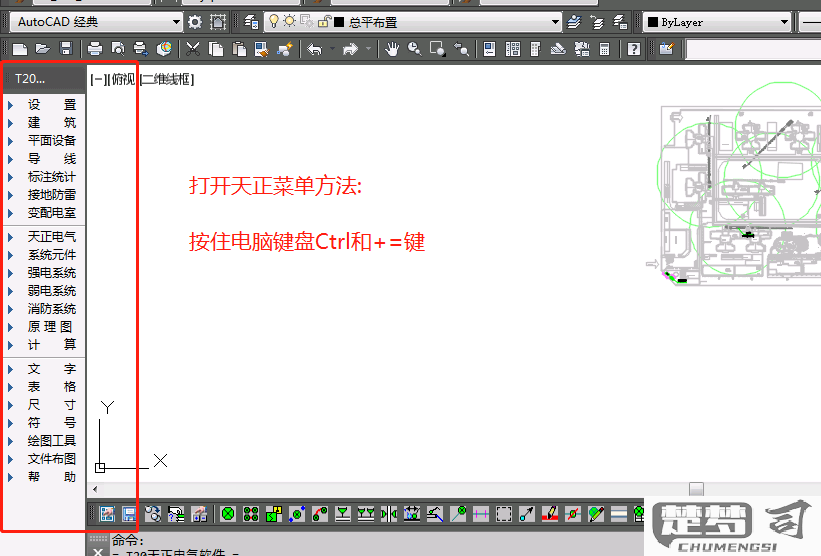Image resolution: width=821 pixels, height=556 pixels.
Task: Expand the 强电系统 menu triangle
Action: pyautogui.click(x=10, y=273)
